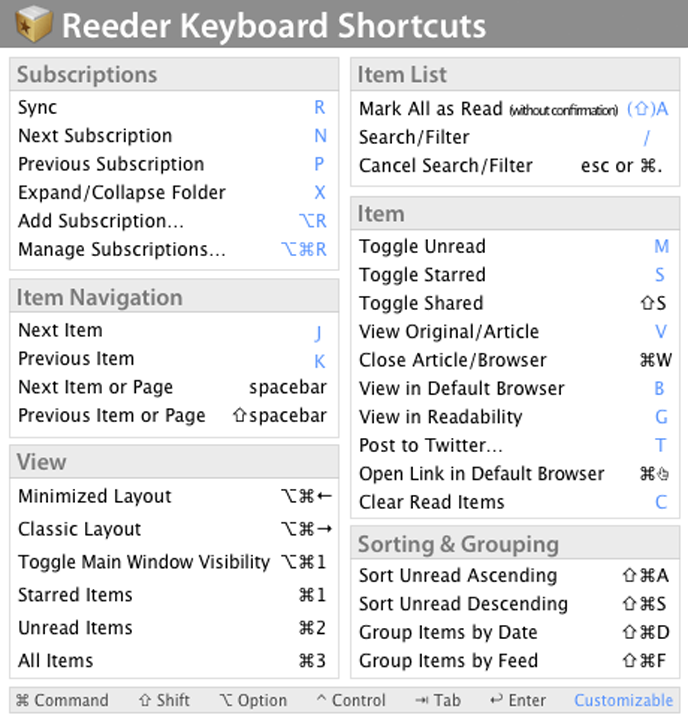Click the Command symbol in the legend
This screenshot has width=688, height=721.
tap(22, 701)
